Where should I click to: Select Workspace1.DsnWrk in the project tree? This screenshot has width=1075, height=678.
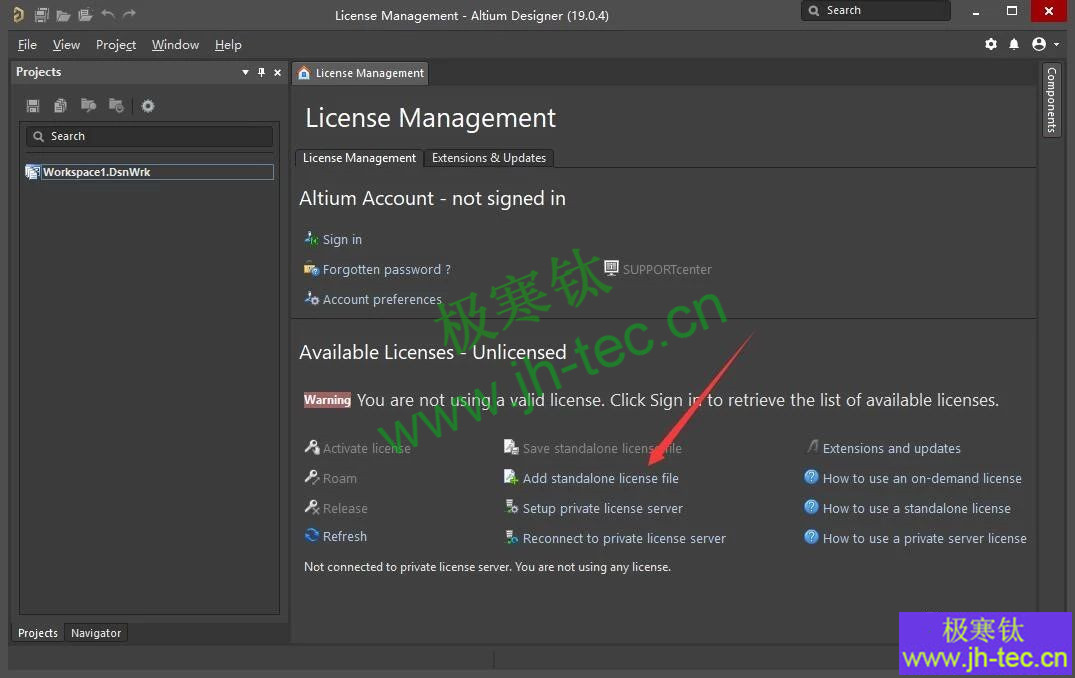tap(149, 171)
